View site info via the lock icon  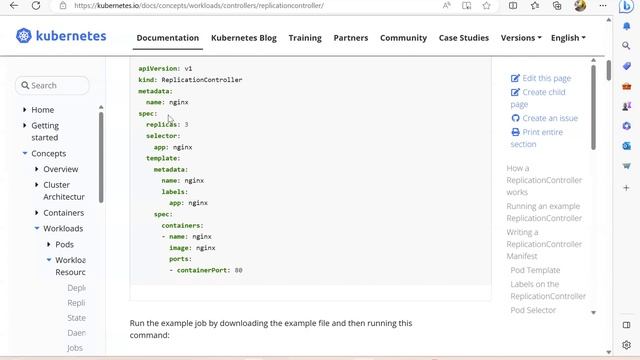tap(63, 6)
